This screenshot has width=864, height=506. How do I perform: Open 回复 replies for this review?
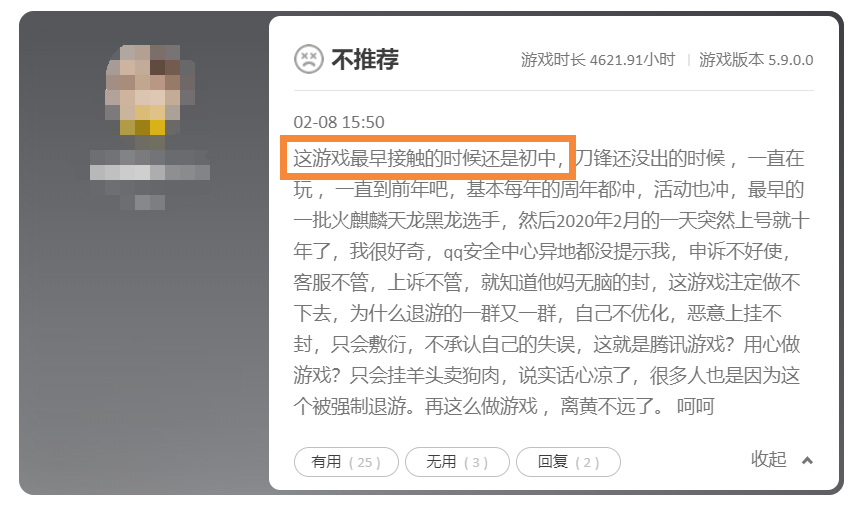(568, 462)
